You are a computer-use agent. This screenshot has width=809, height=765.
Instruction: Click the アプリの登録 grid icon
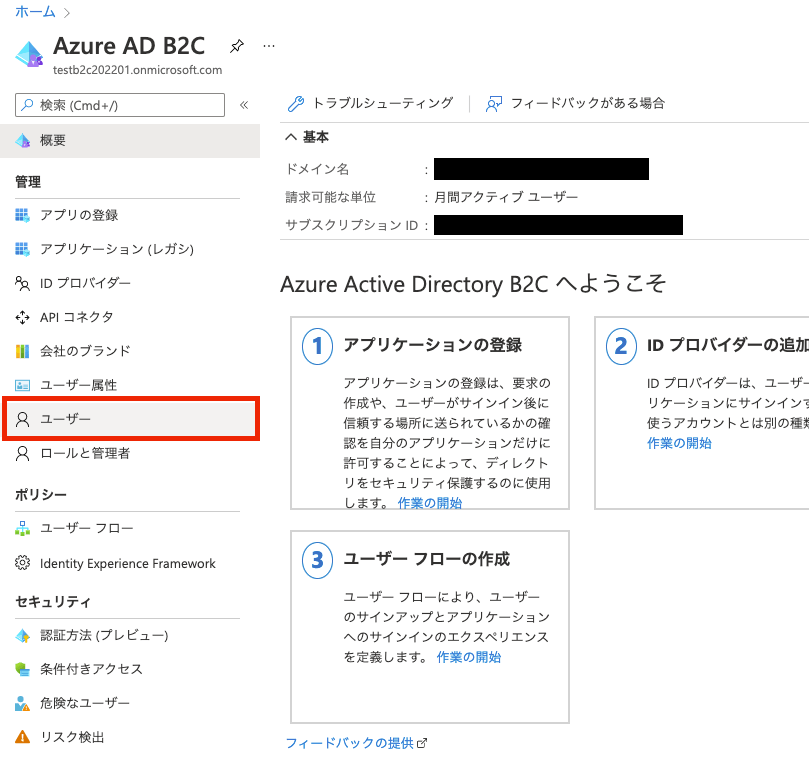(22, 215)
